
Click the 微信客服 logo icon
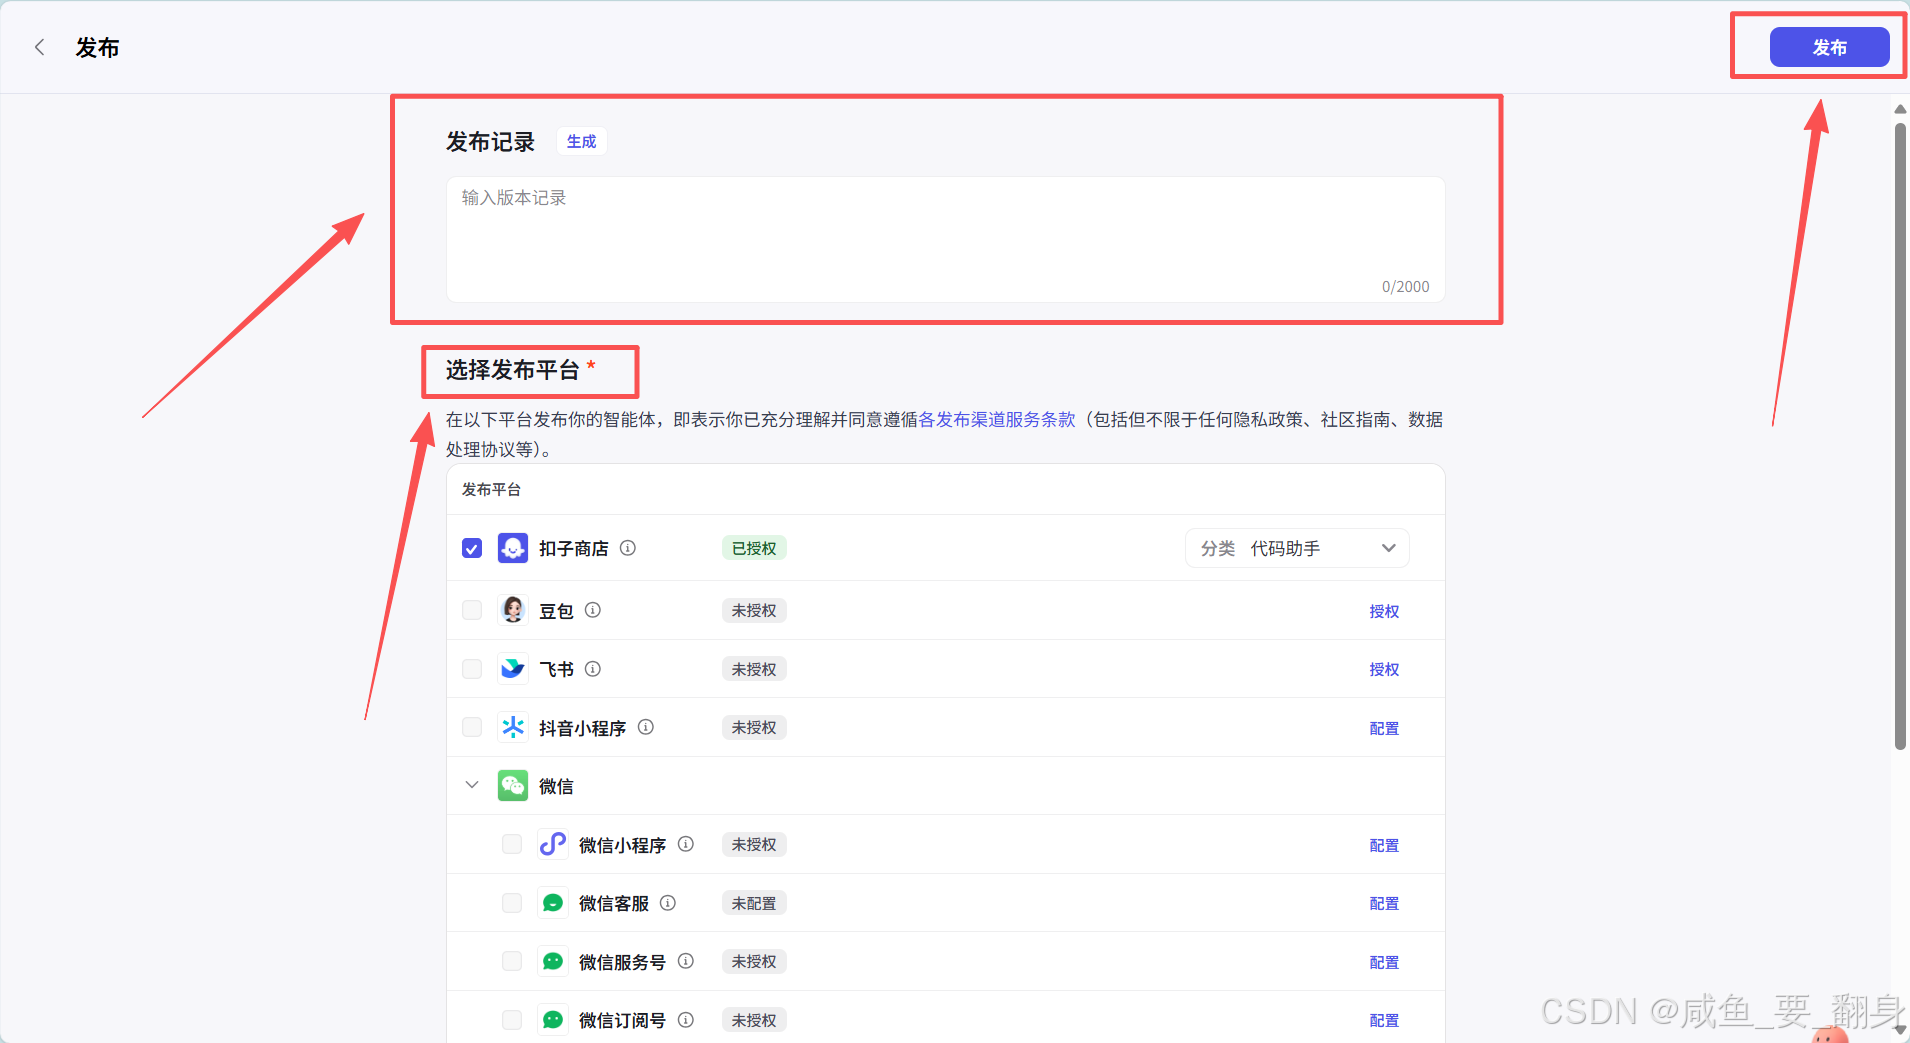coord(553,903)
